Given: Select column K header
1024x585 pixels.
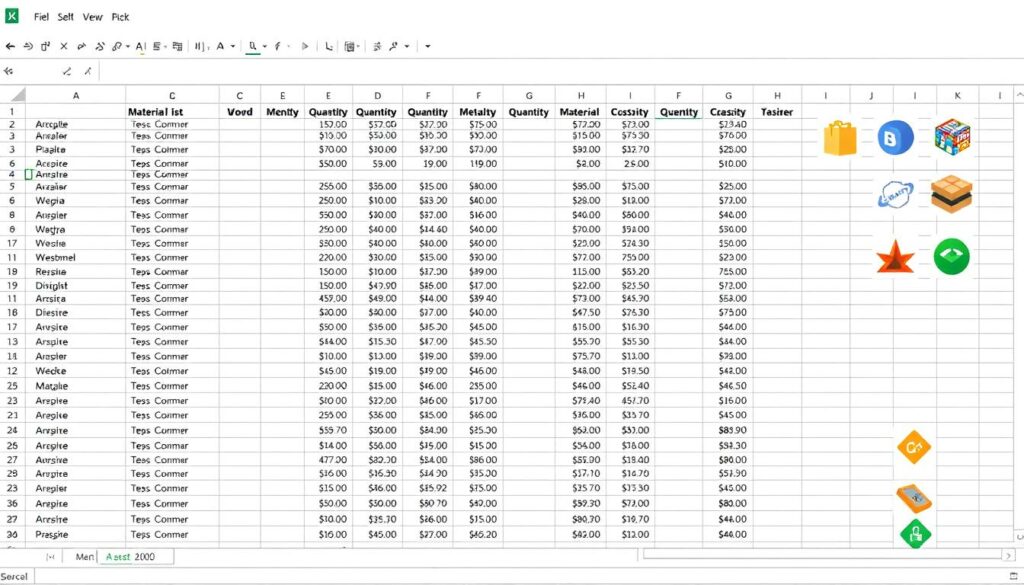Looking at the screenshot, I should (957, 95).
